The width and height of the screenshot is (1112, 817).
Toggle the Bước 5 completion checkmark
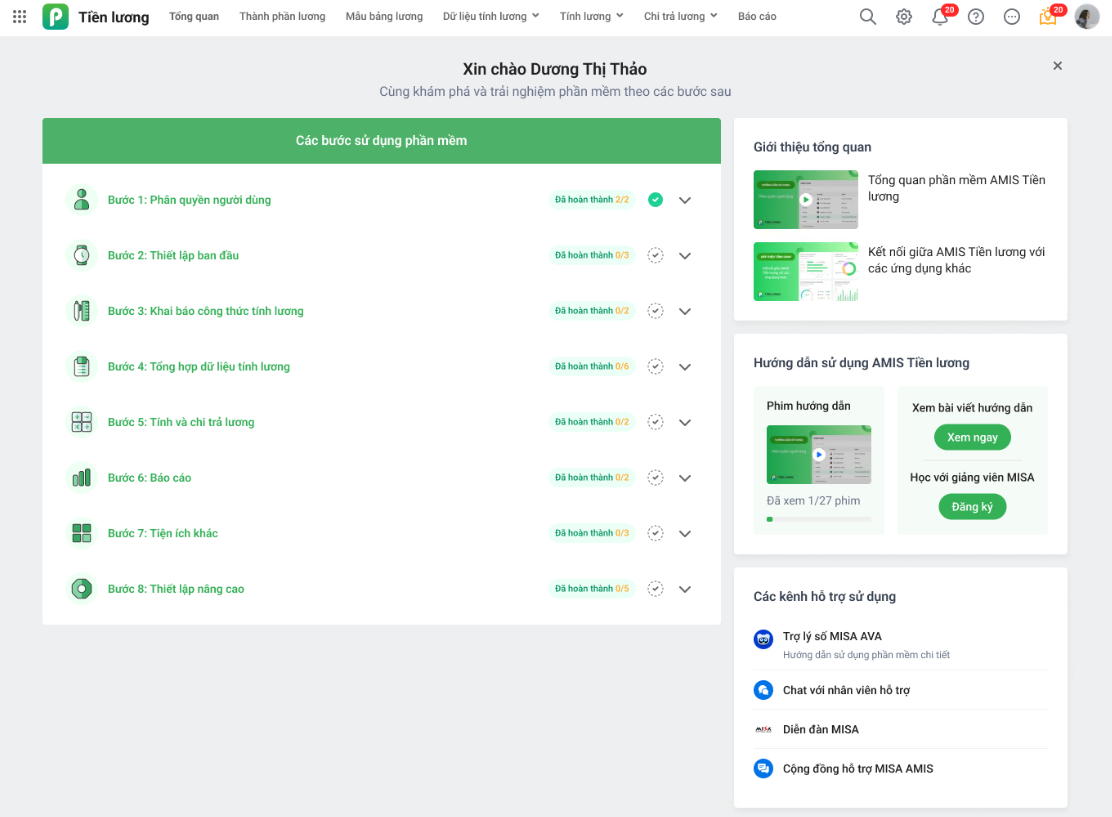point(655,422)
